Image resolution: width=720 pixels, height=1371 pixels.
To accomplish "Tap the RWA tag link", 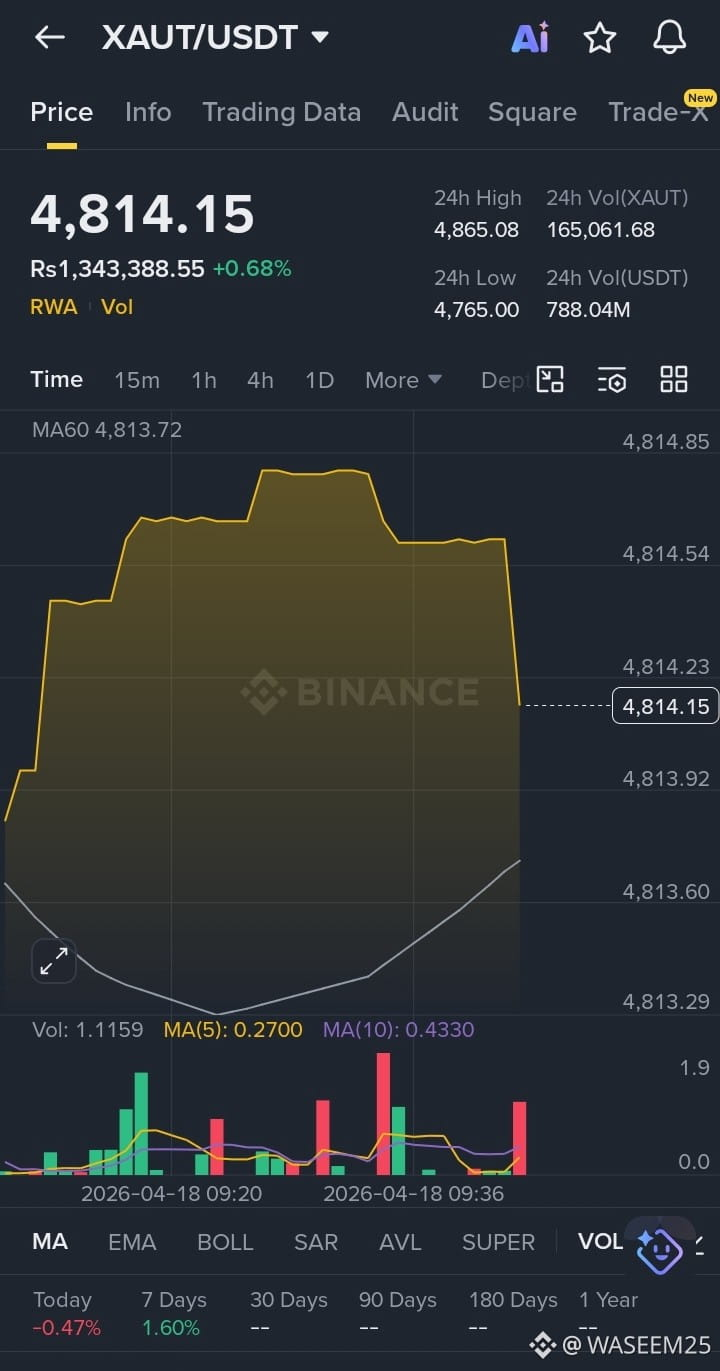I will pyautogui.click(x=54, y=307).
